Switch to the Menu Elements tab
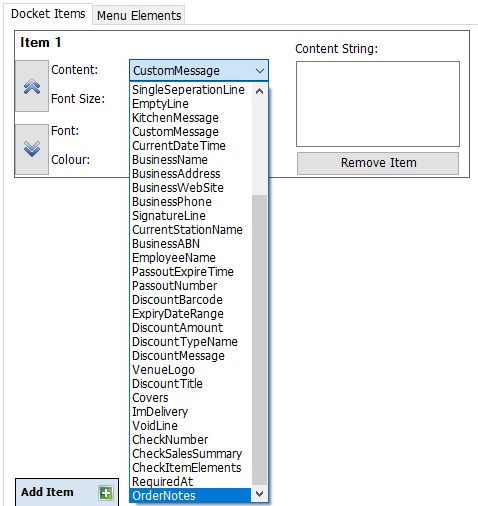 click(x=139, y=15)
